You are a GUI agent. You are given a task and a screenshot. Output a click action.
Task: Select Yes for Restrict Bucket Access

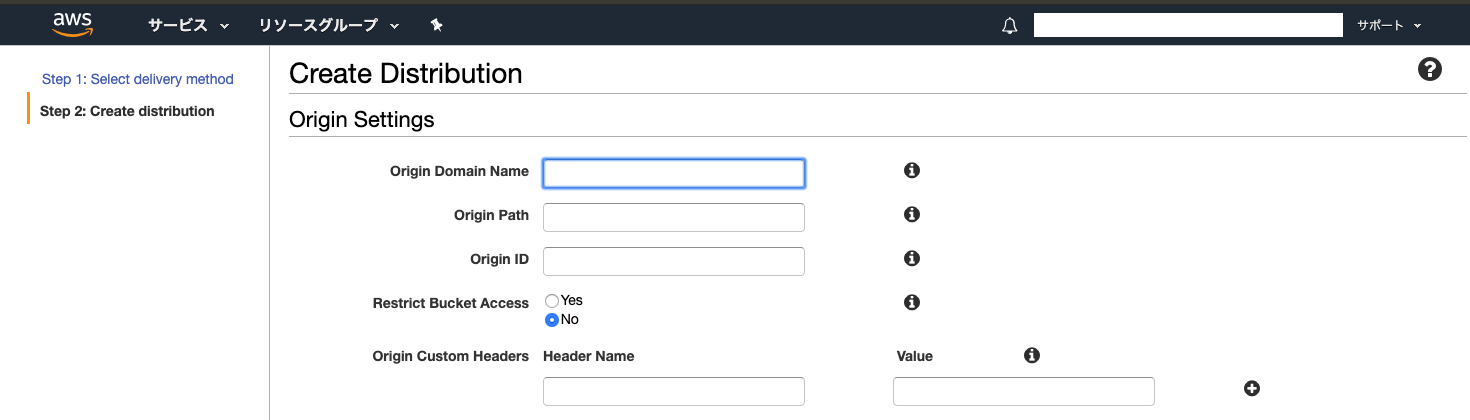(552, 300)
